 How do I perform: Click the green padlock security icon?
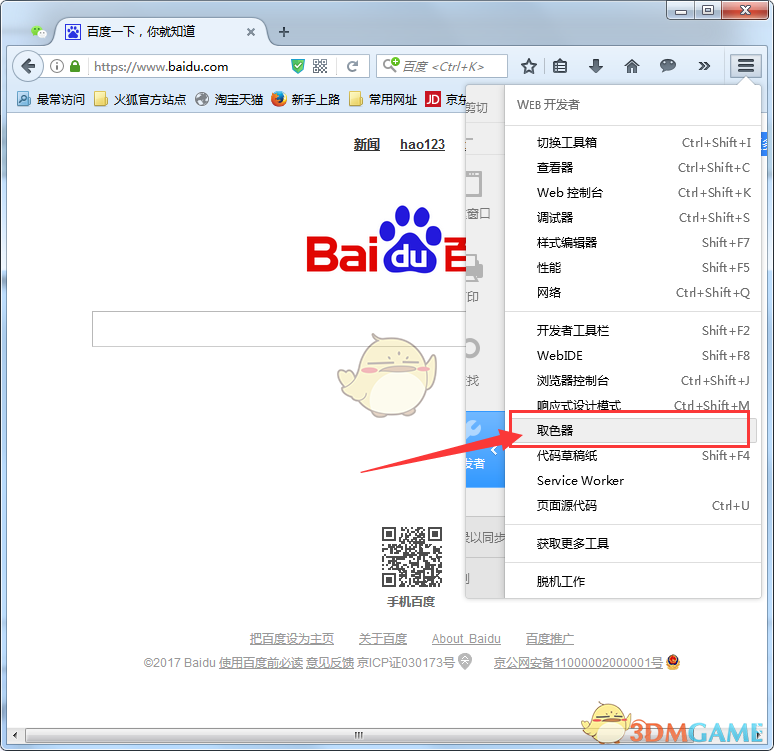pos(75,66)
